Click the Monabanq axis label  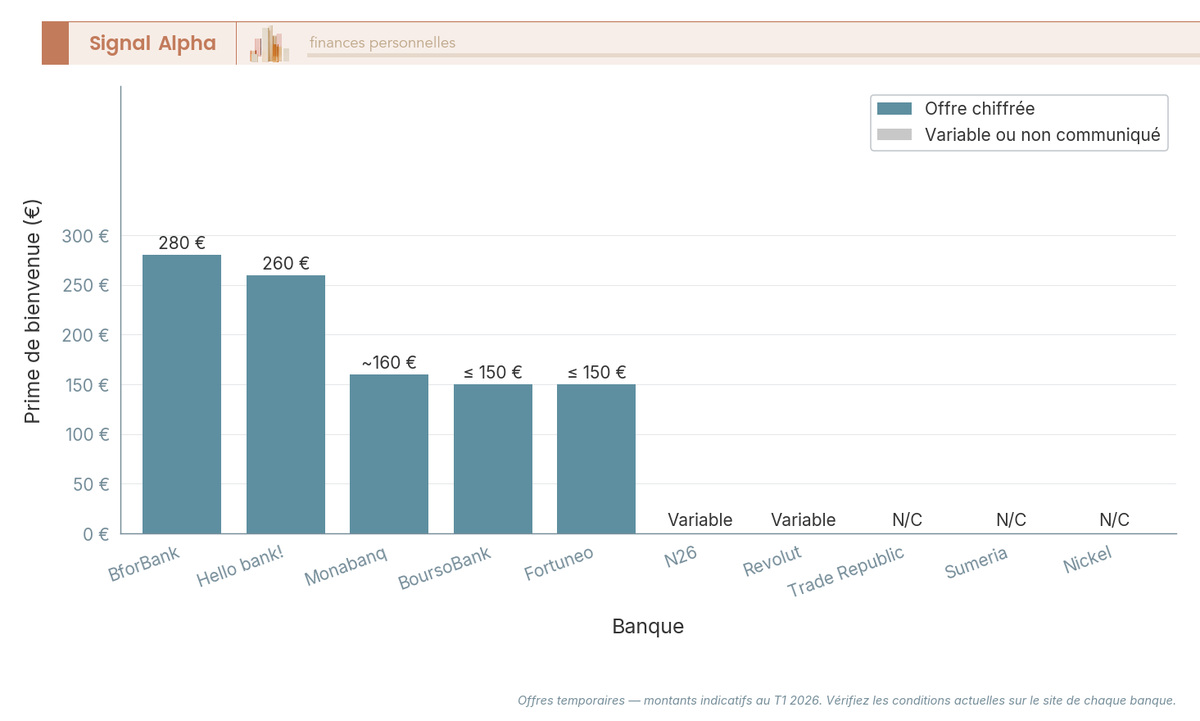[x=346, y=566]
